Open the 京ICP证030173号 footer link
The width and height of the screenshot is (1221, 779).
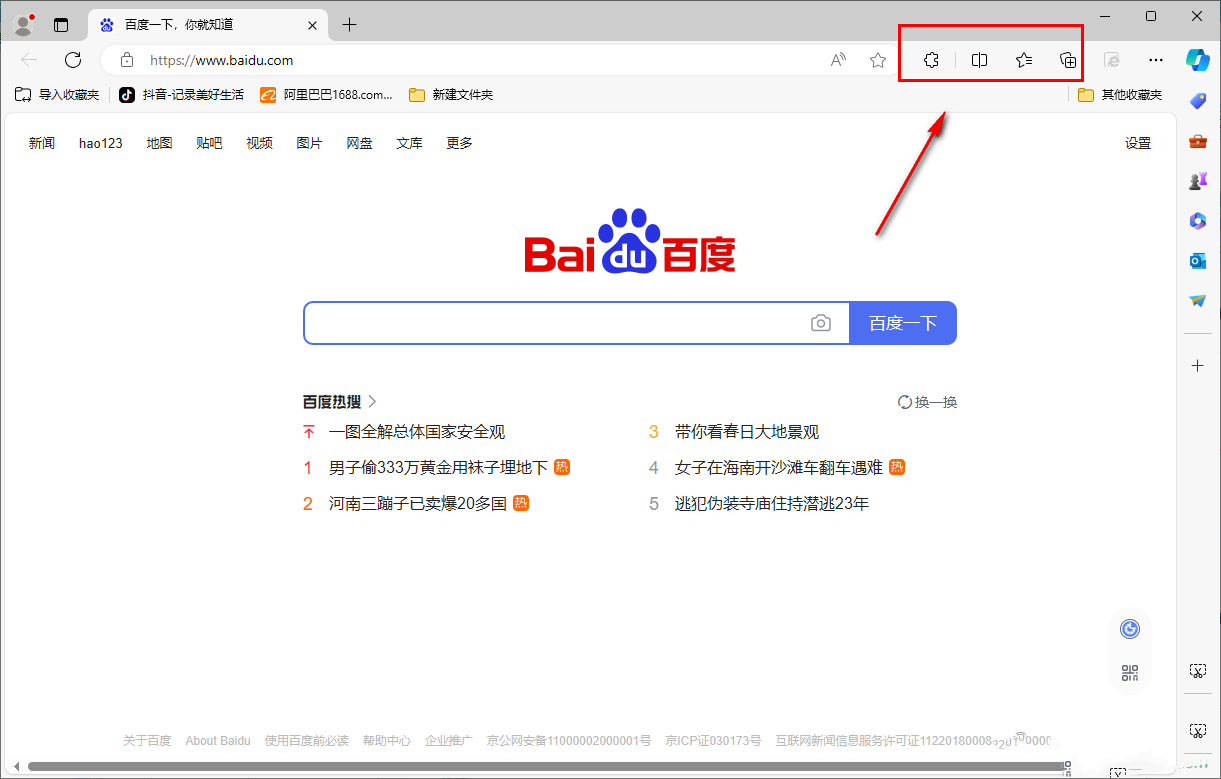(x=712, y=741)
